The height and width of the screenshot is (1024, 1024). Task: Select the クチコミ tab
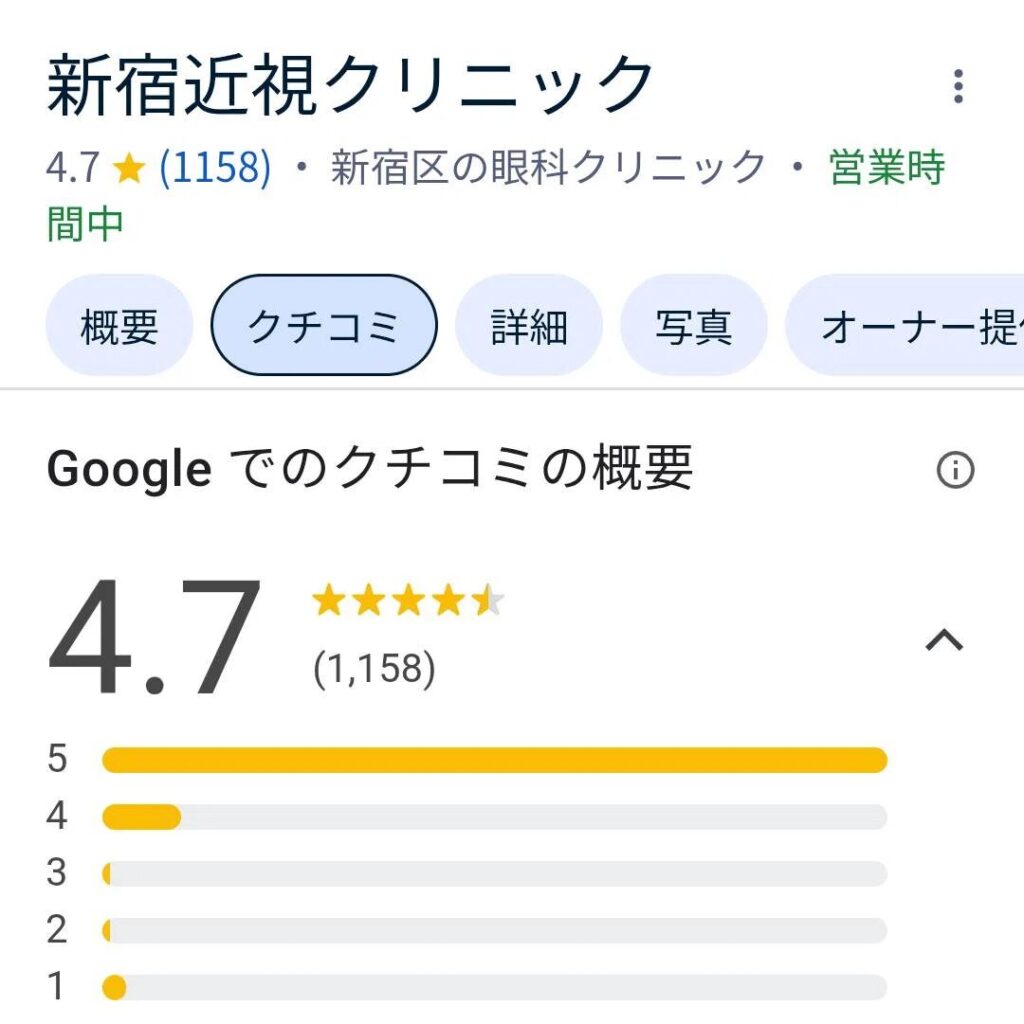[x=324, y=325]
